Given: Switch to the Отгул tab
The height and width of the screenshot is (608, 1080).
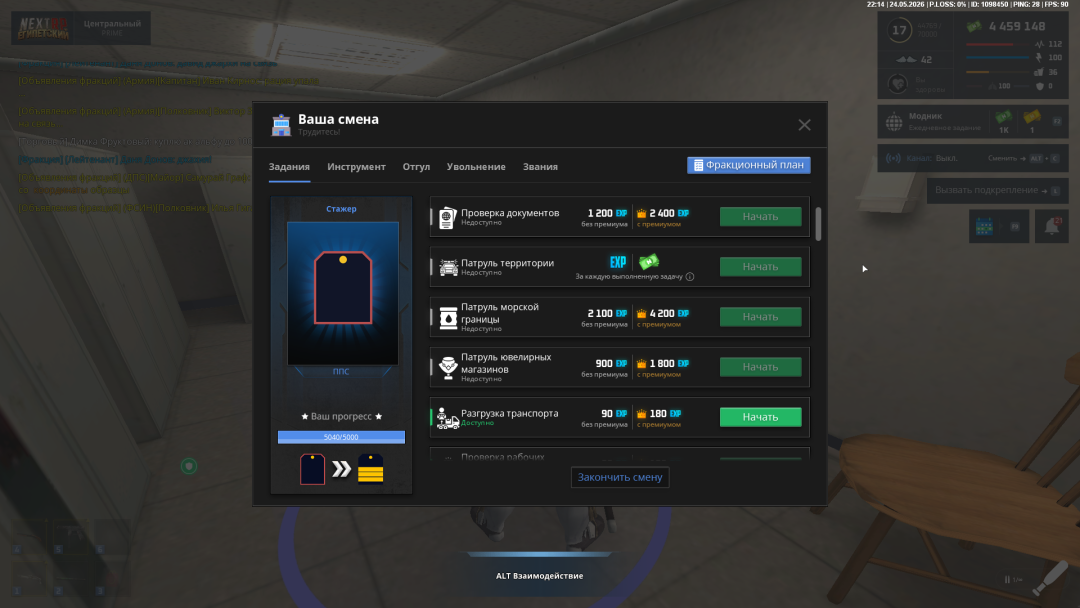Looking at the screenshot, I should tap(416, 167).
